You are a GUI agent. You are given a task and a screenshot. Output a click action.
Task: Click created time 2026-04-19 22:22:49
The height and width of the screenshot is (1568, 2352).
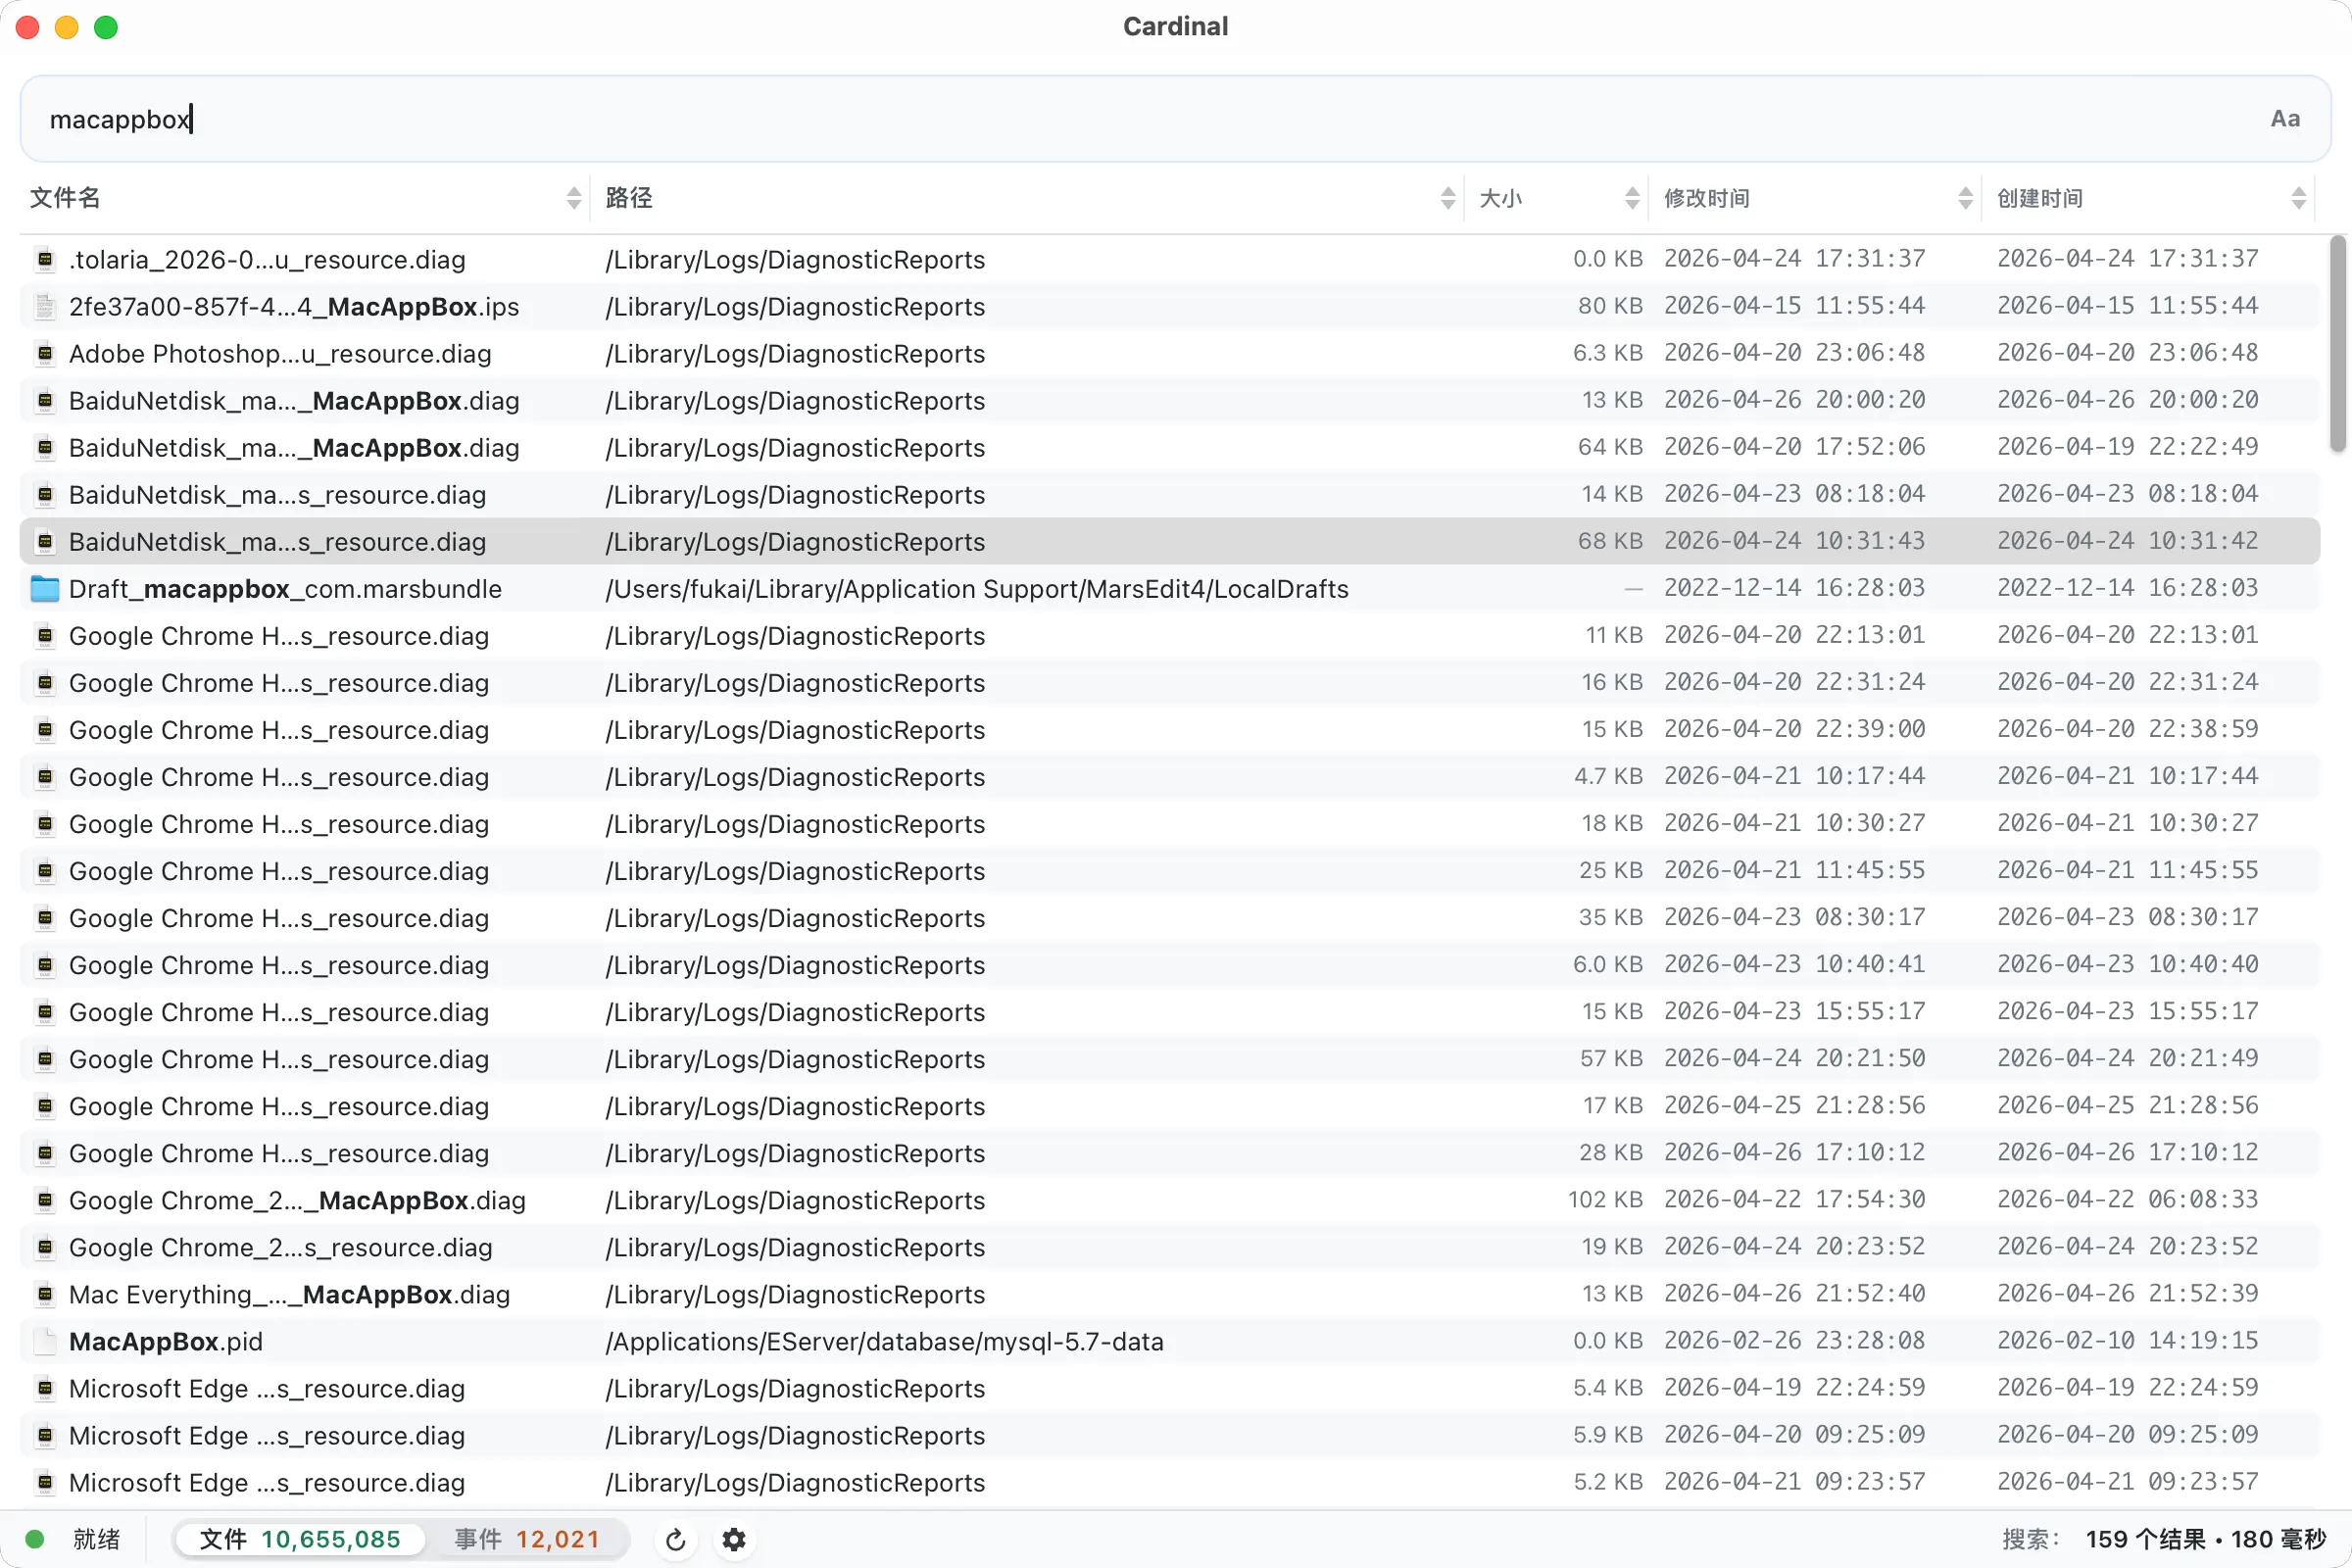pos(2128,447)
